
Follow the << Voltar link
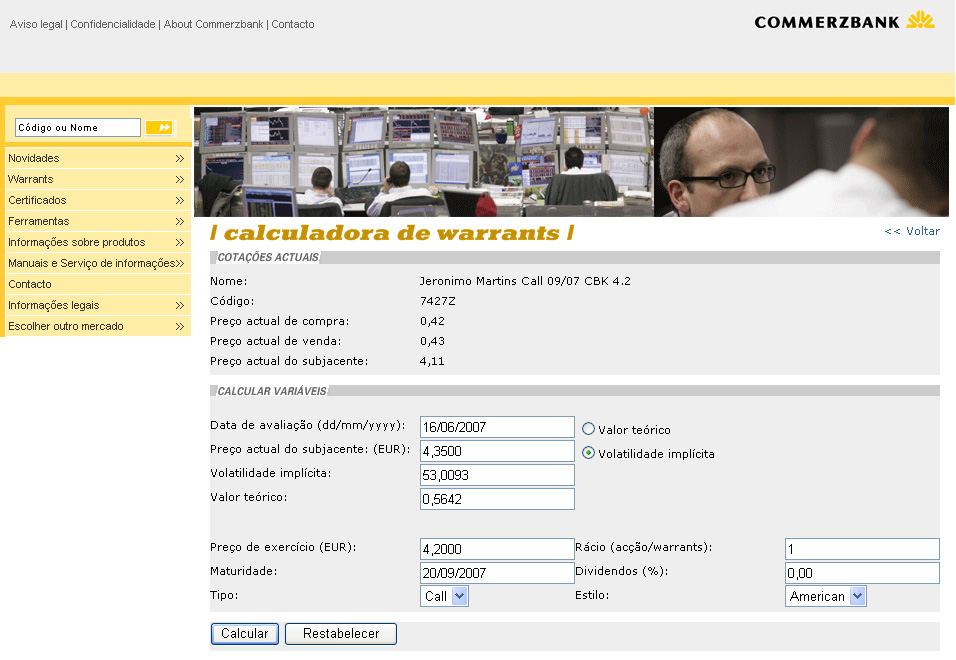point(912,232)
